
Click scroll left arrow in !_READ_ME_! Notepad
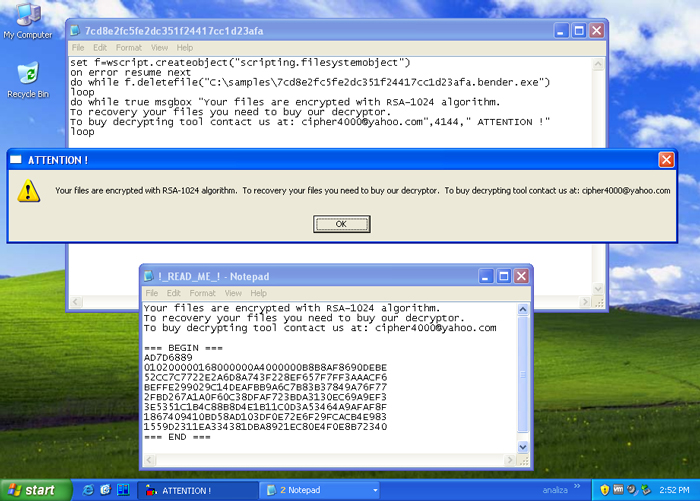pos(150,460)
